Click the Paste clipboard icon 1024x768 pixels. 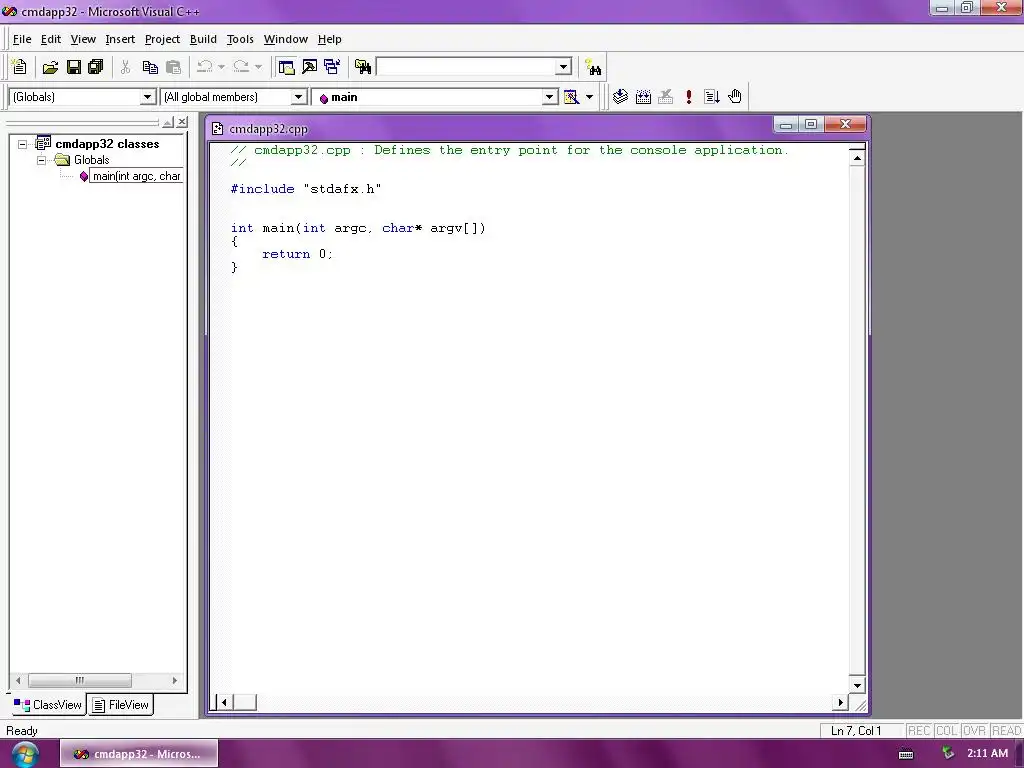coord(173,67)
